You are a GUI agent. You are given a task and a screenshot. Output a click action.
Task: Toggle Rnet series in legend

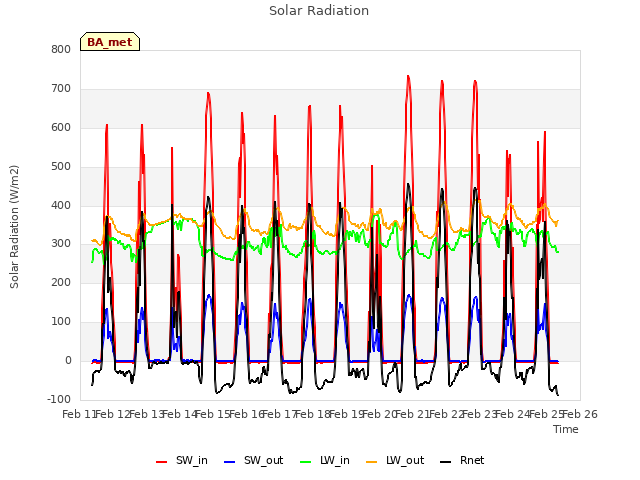coord(462,460)
